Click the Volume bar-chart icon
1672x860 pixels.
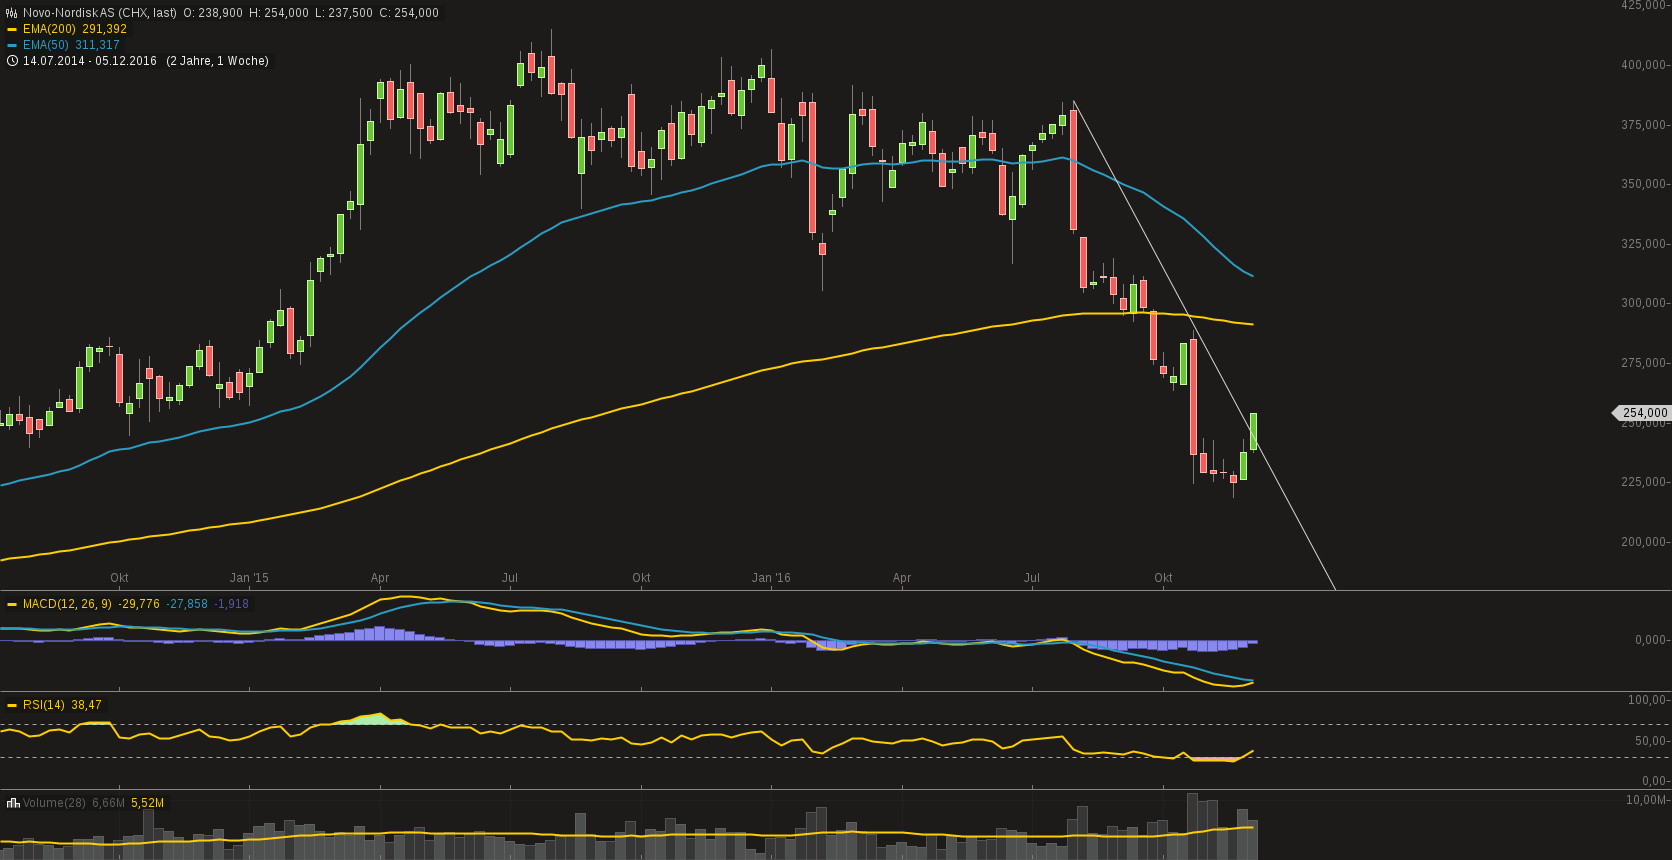[x=13, y=803]
